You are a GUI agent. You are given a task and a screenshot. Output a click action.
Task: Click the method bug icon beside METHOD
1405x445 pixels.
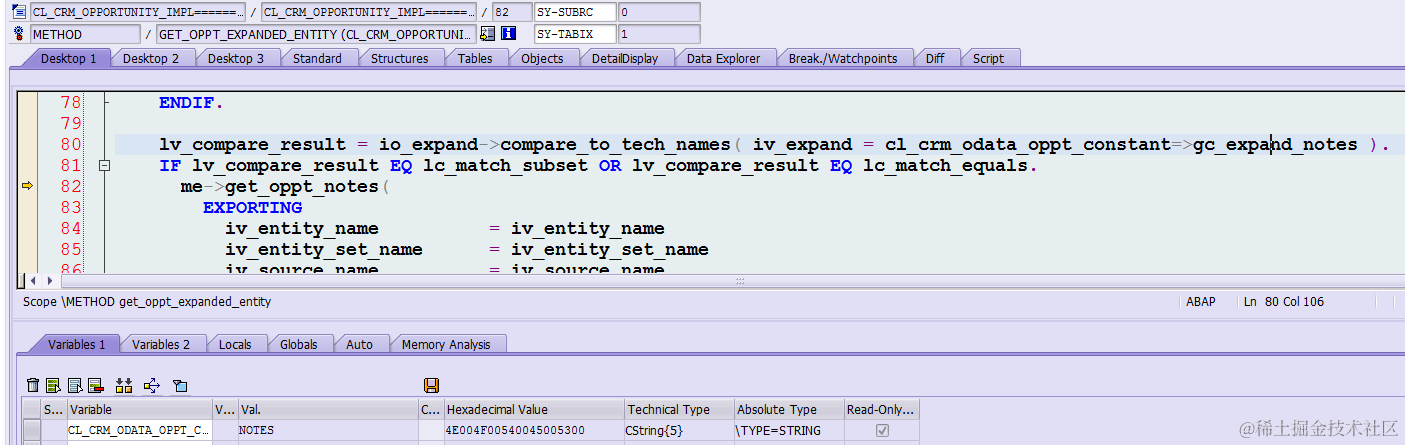pyautogui.click(x=18, y=34)
